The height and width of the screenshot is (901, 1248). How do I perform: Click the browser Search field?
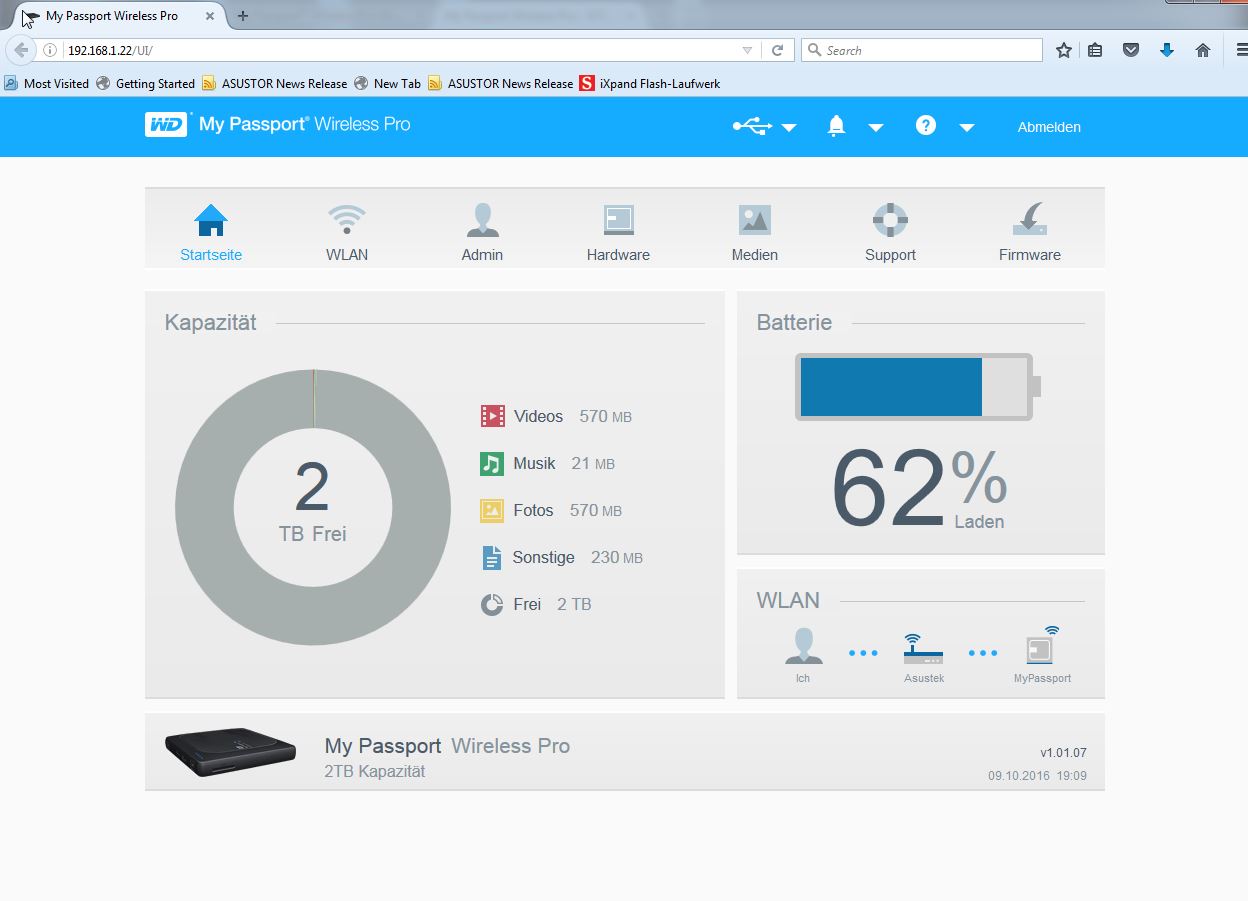coord(922,50)
